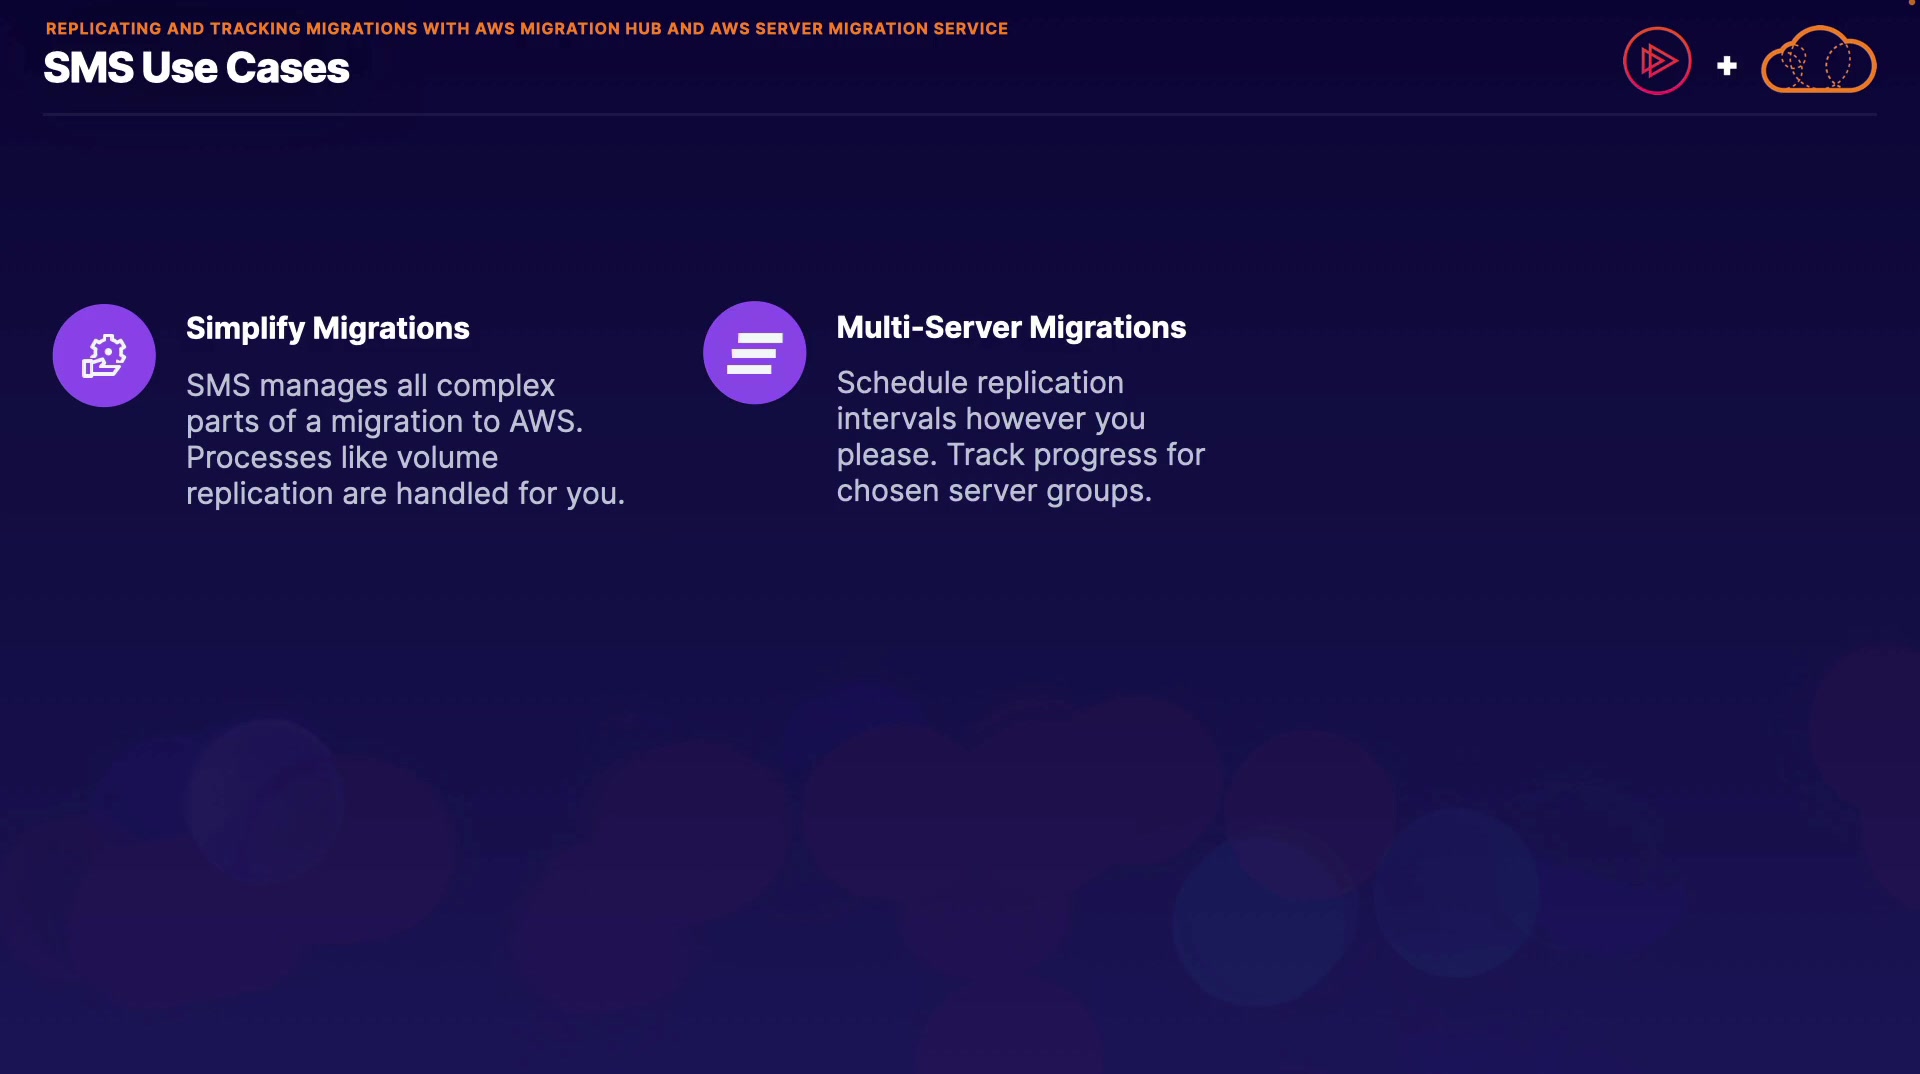Click the orange A Cloud Guru cloud logo

[x=1819, y=60]
